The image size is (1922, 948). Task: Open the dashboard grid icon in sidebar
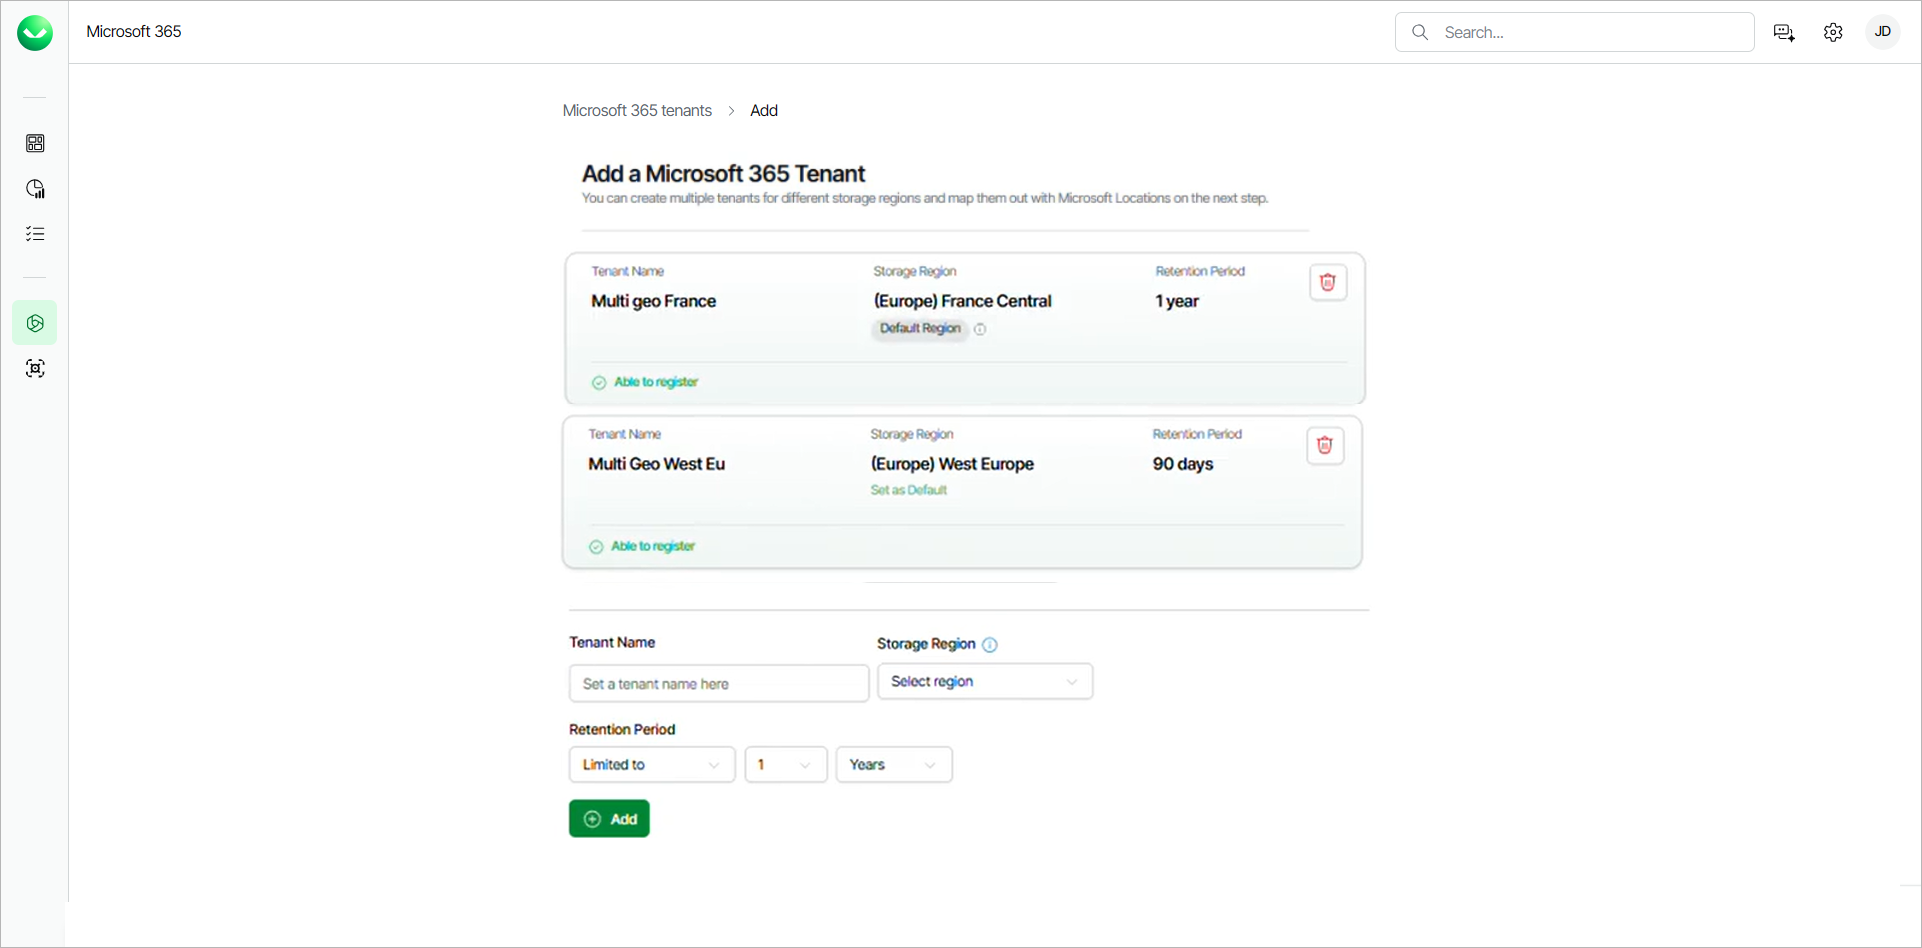click(35, 143)
